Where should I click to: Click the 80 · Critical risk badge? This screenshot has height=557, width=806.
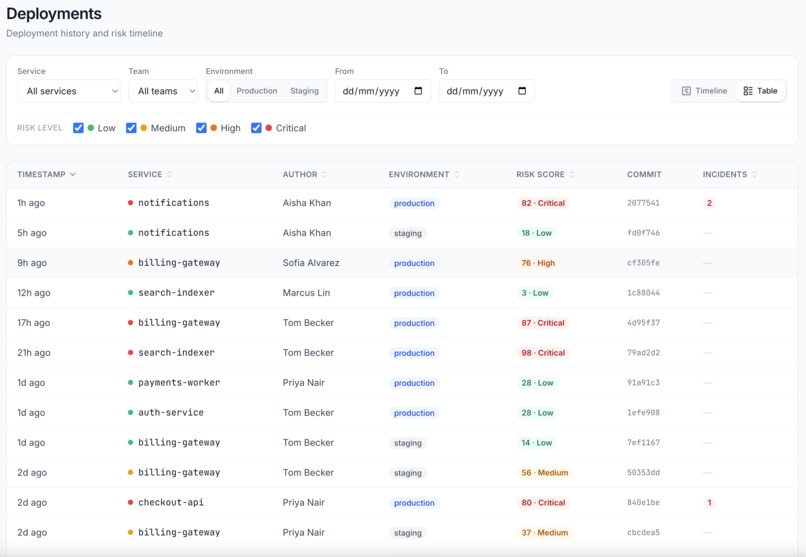click(x=543, y=503)
